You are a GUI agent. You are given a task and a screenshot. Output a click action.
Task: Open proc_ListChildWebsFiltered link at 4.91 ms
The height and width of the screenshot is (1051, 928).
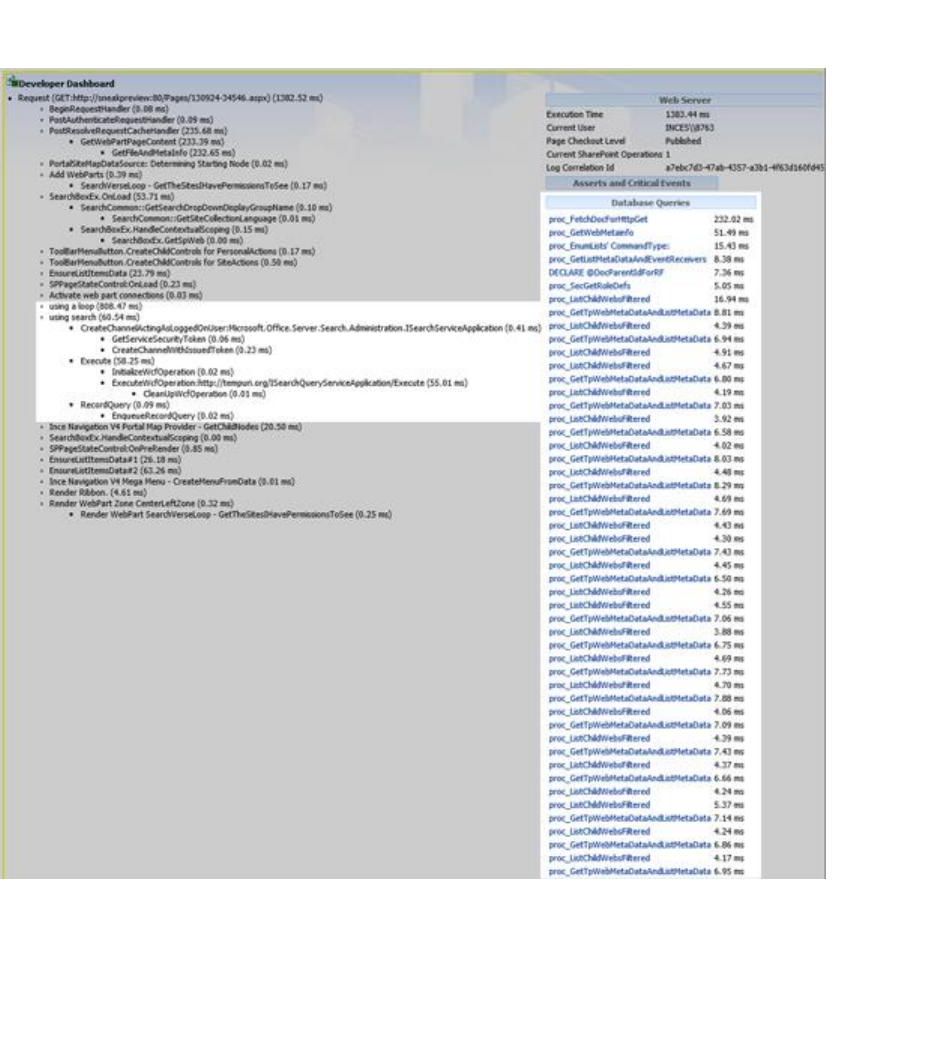click(599, 353)
